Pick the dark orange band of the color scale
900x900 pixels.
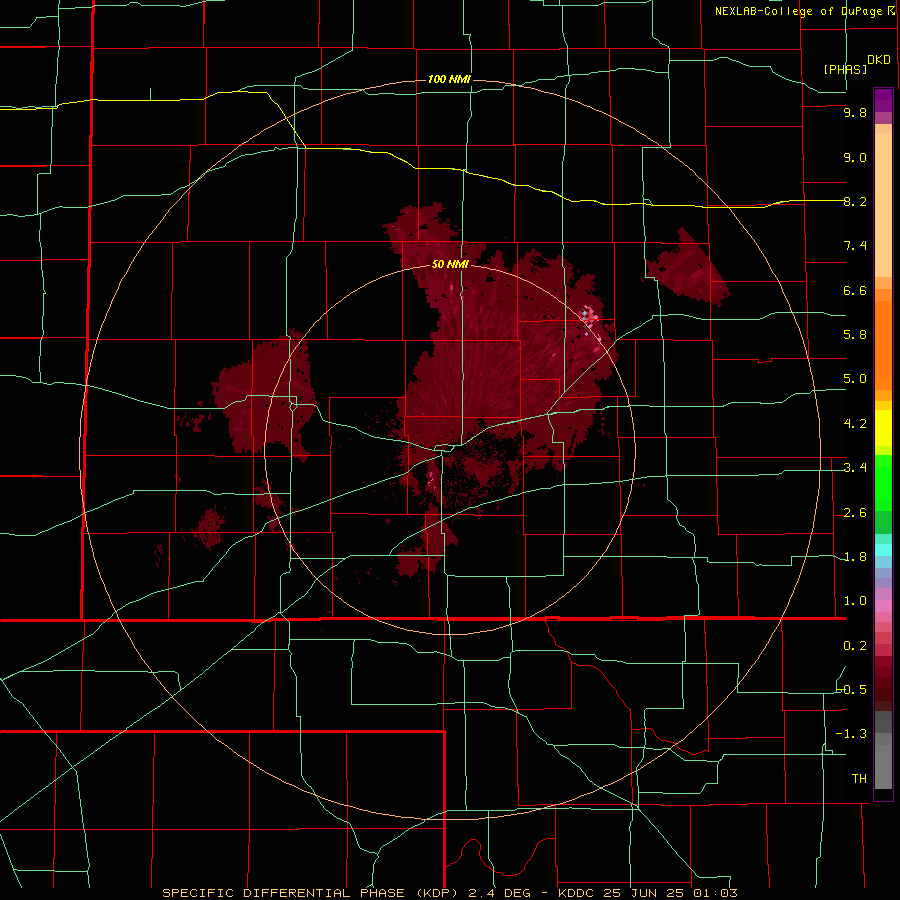[x=883, y=345]
